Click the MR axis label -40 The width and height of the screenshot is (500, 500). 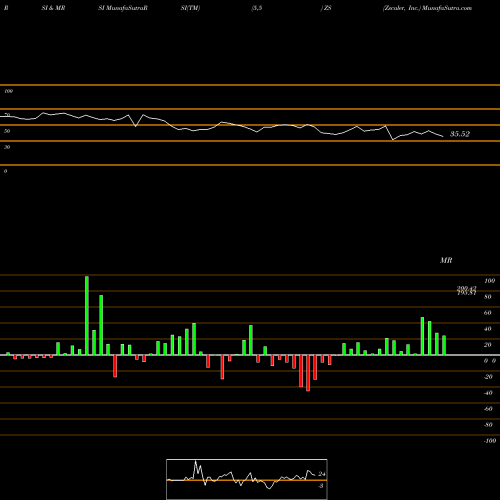[x=488, y=393]
